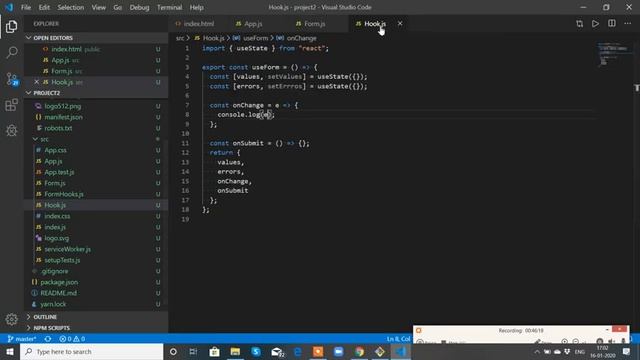
Task: Click the Windows Start button
Action: (x=10, y=351)
